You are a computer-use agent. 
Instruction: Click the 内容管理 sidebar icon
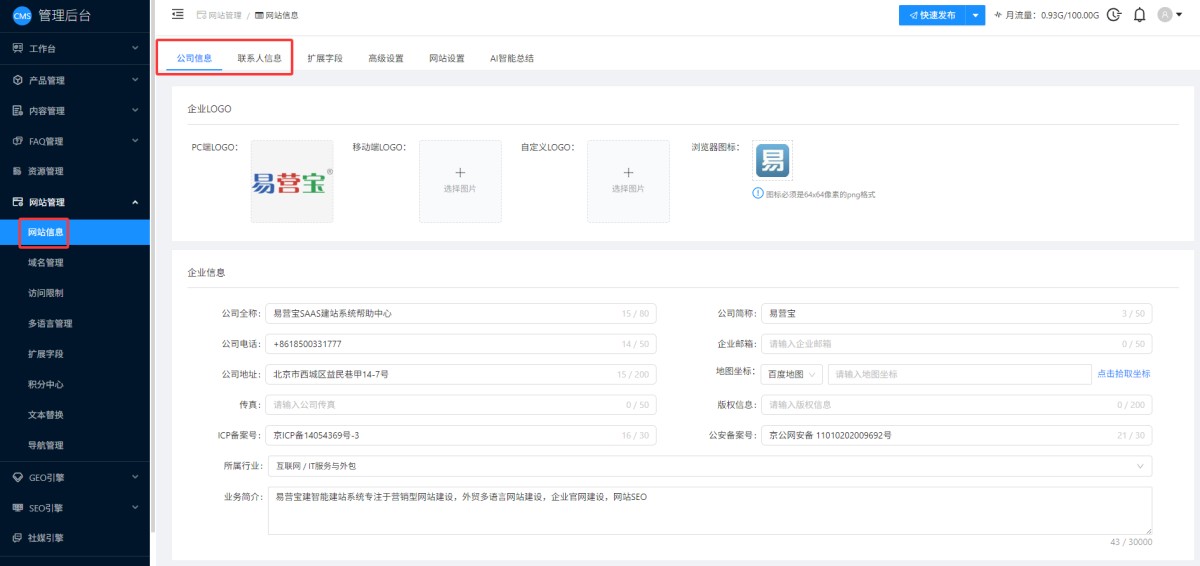17,111
